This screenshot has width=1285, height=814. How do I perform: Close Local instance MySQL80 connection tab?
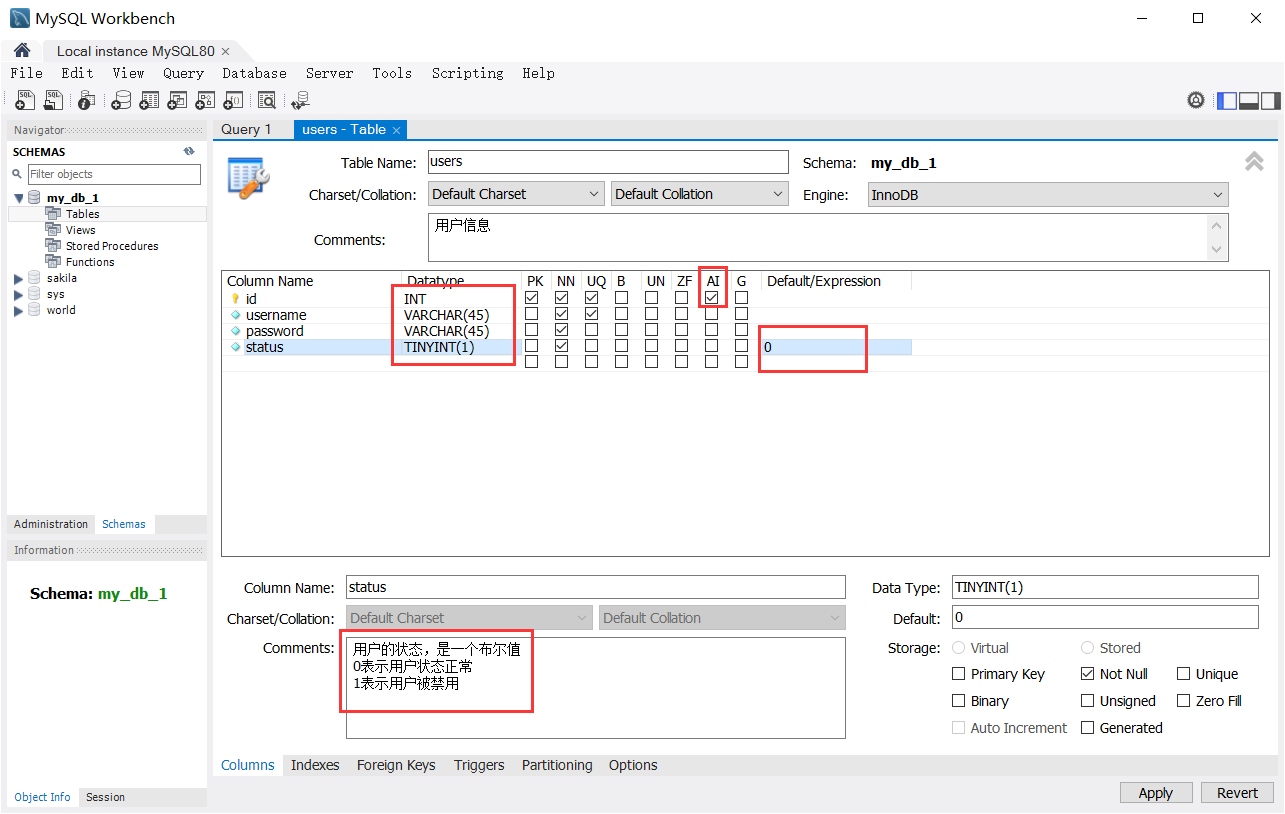point(225,51)
